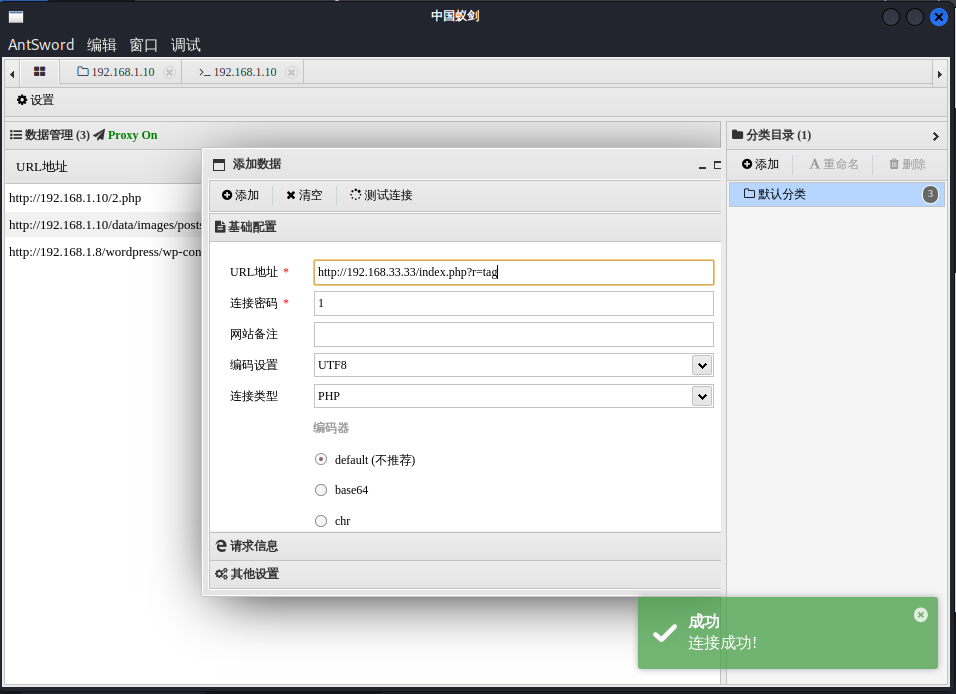Click the success checkmark icon in toast

click(x=665, y=633)
